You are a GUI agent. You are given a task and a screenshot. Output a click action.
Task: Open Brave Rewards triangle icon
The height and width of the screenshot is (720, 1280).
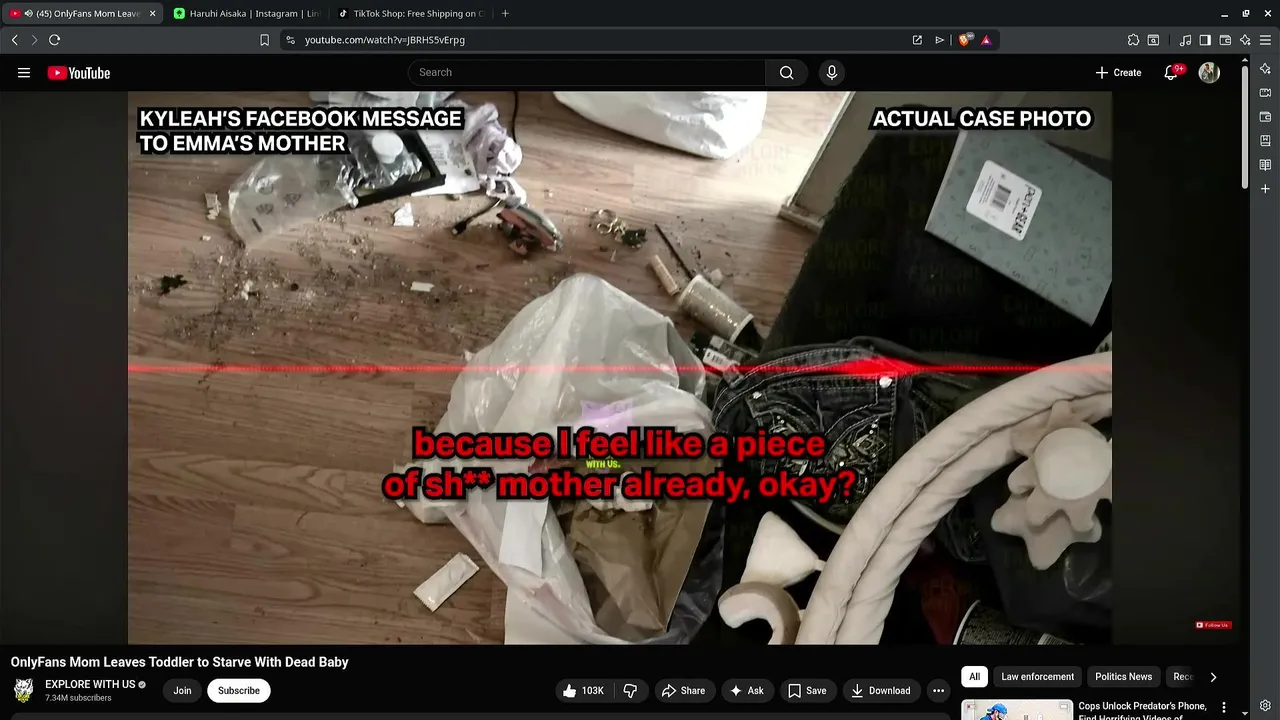(x=986, y=40)
